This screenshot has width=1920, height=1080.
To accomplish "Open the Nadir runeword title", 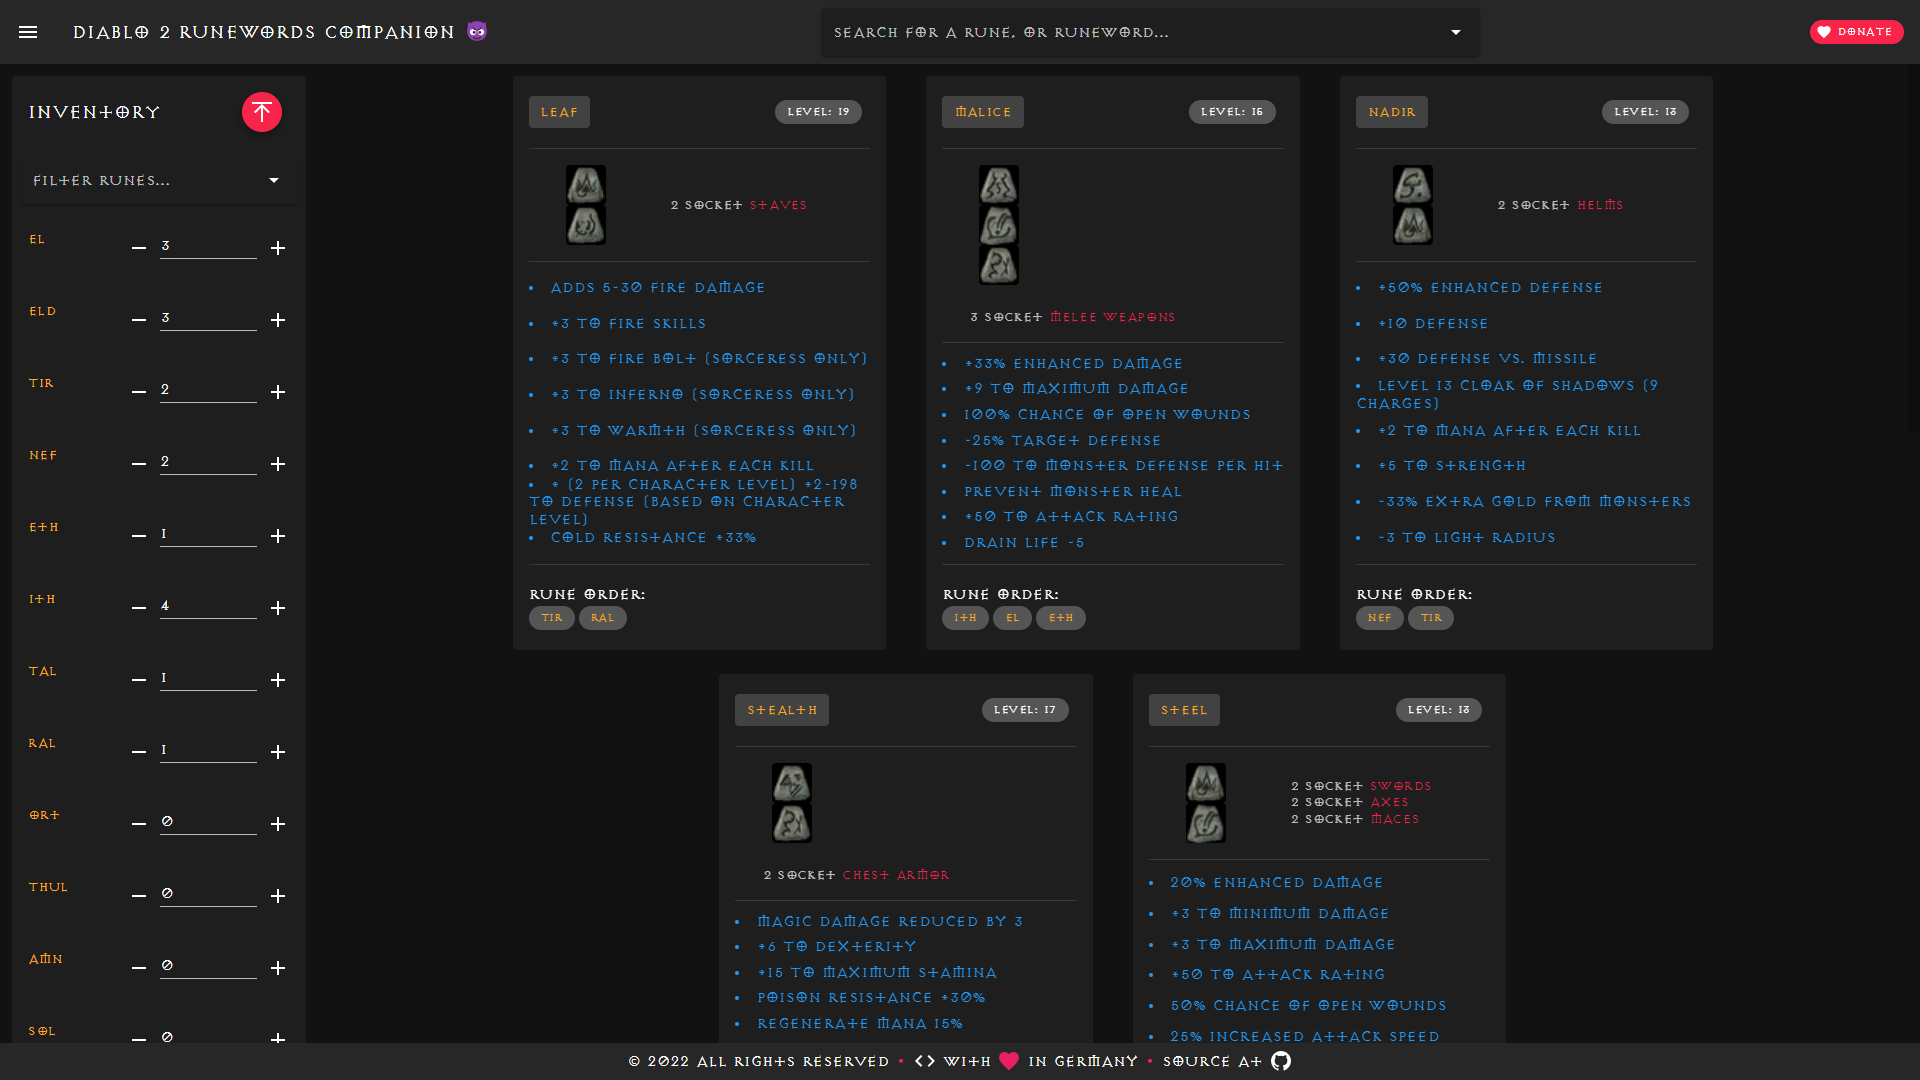I will click(x=1391, y=112).
